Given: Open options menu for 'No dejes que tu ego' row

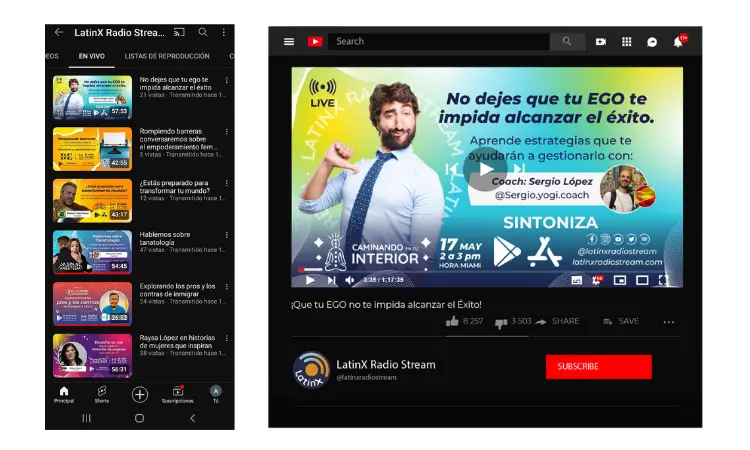Looking at the screenshot, I should (227, 80).
